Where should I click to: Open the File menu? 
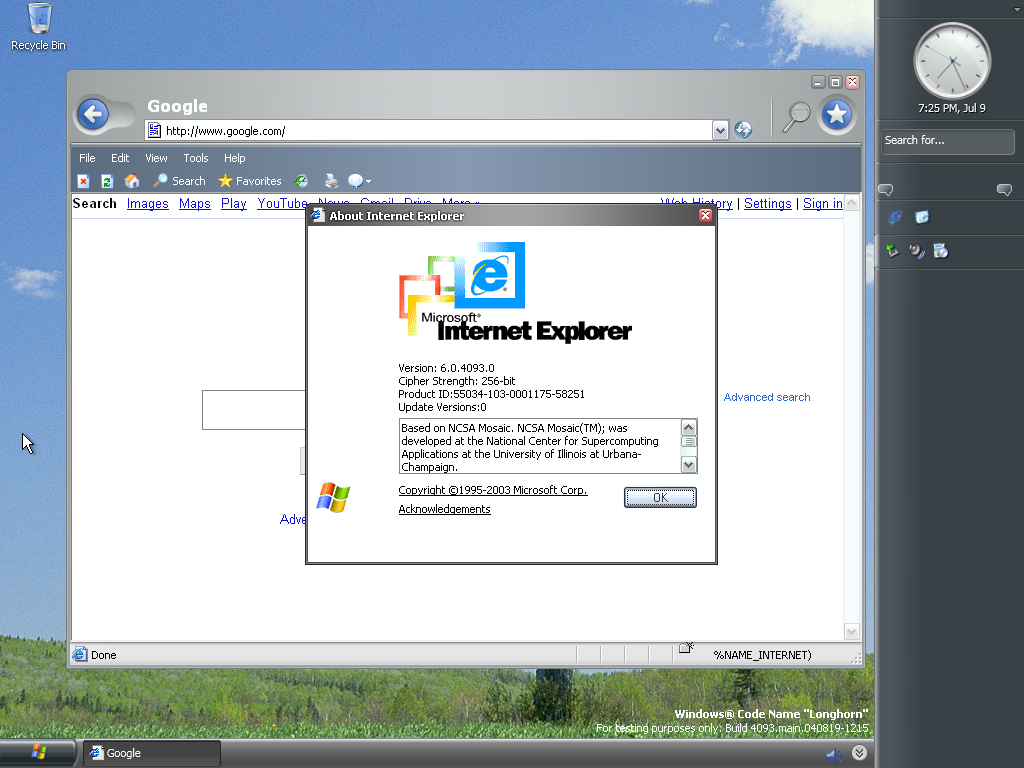87,158
